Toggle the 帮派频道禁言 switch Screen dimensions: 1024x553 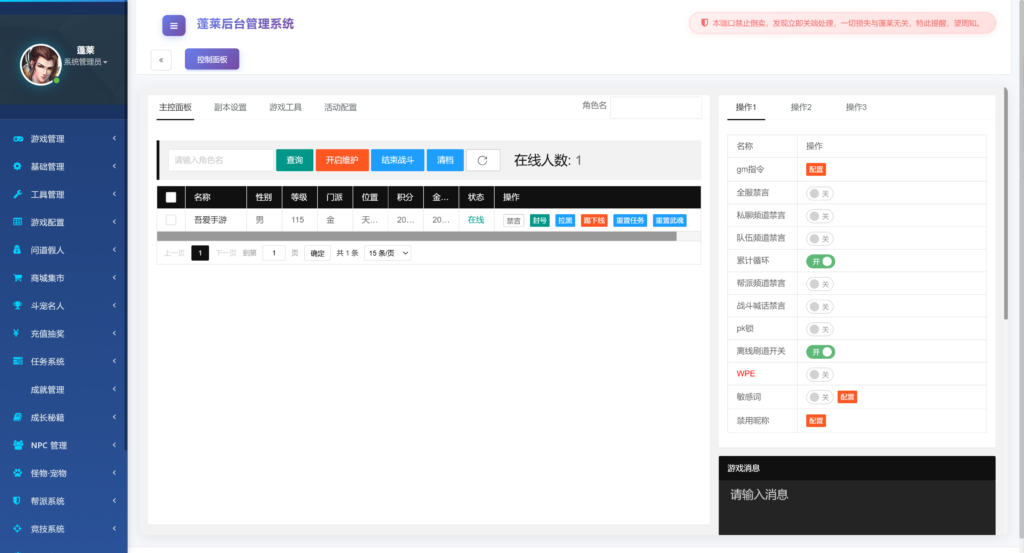(x=820, y=284)
